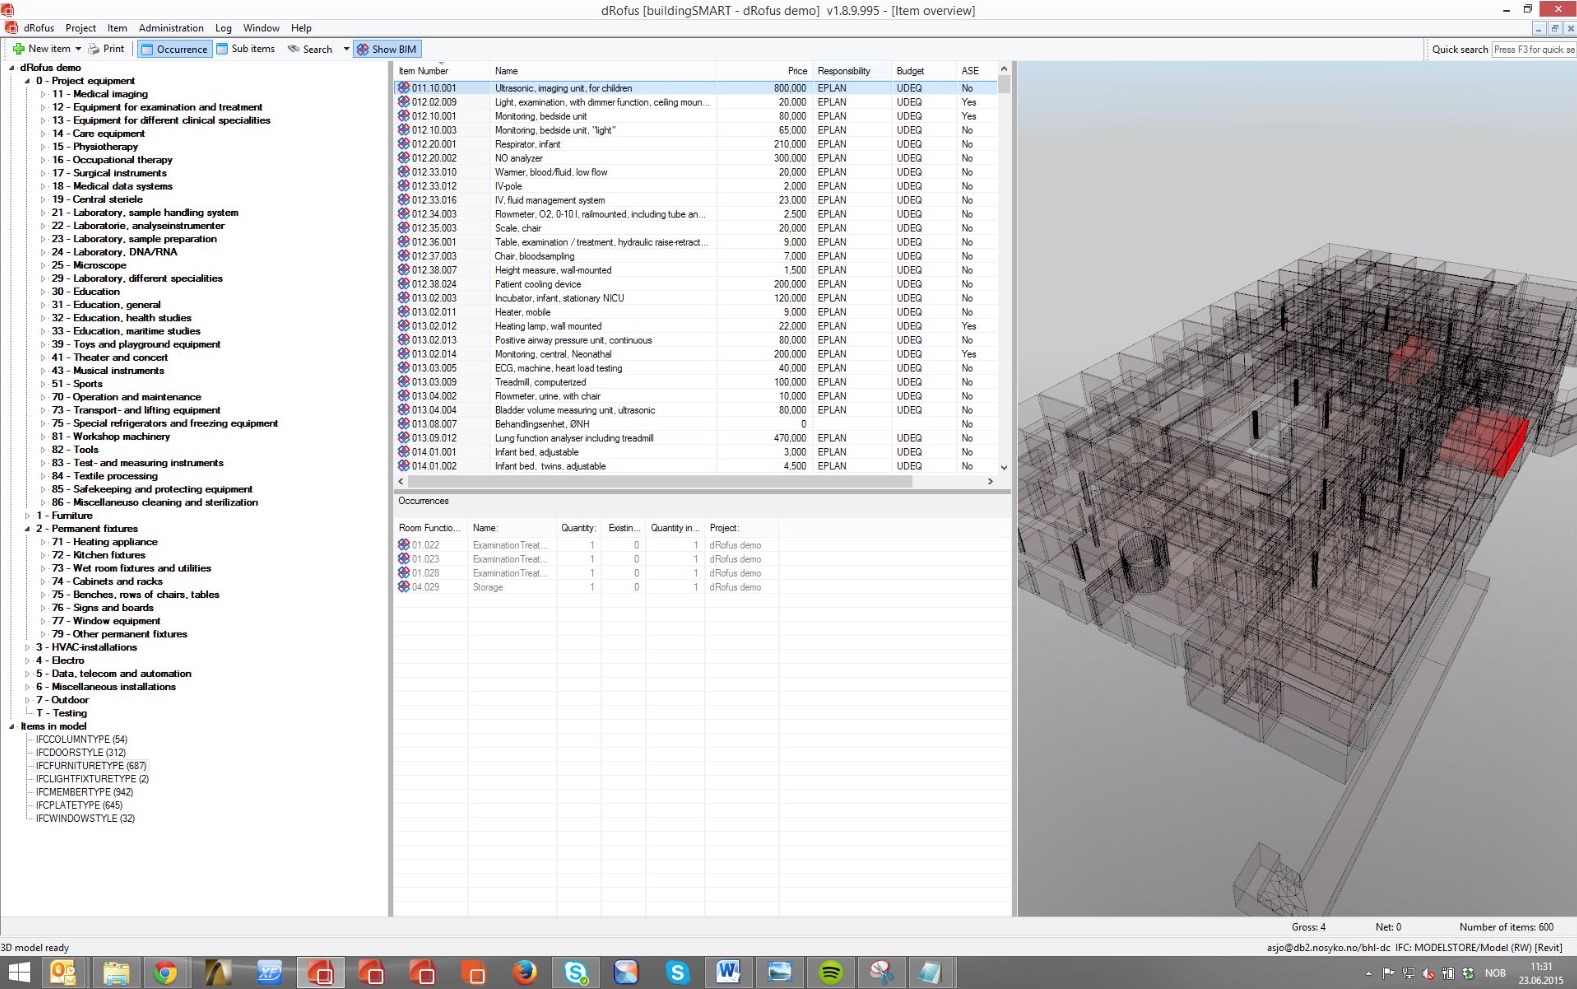This screenshot has height=989, width=1577.
Task: Click the NOB keyboard language indicator
Action: coord(1495,973)
